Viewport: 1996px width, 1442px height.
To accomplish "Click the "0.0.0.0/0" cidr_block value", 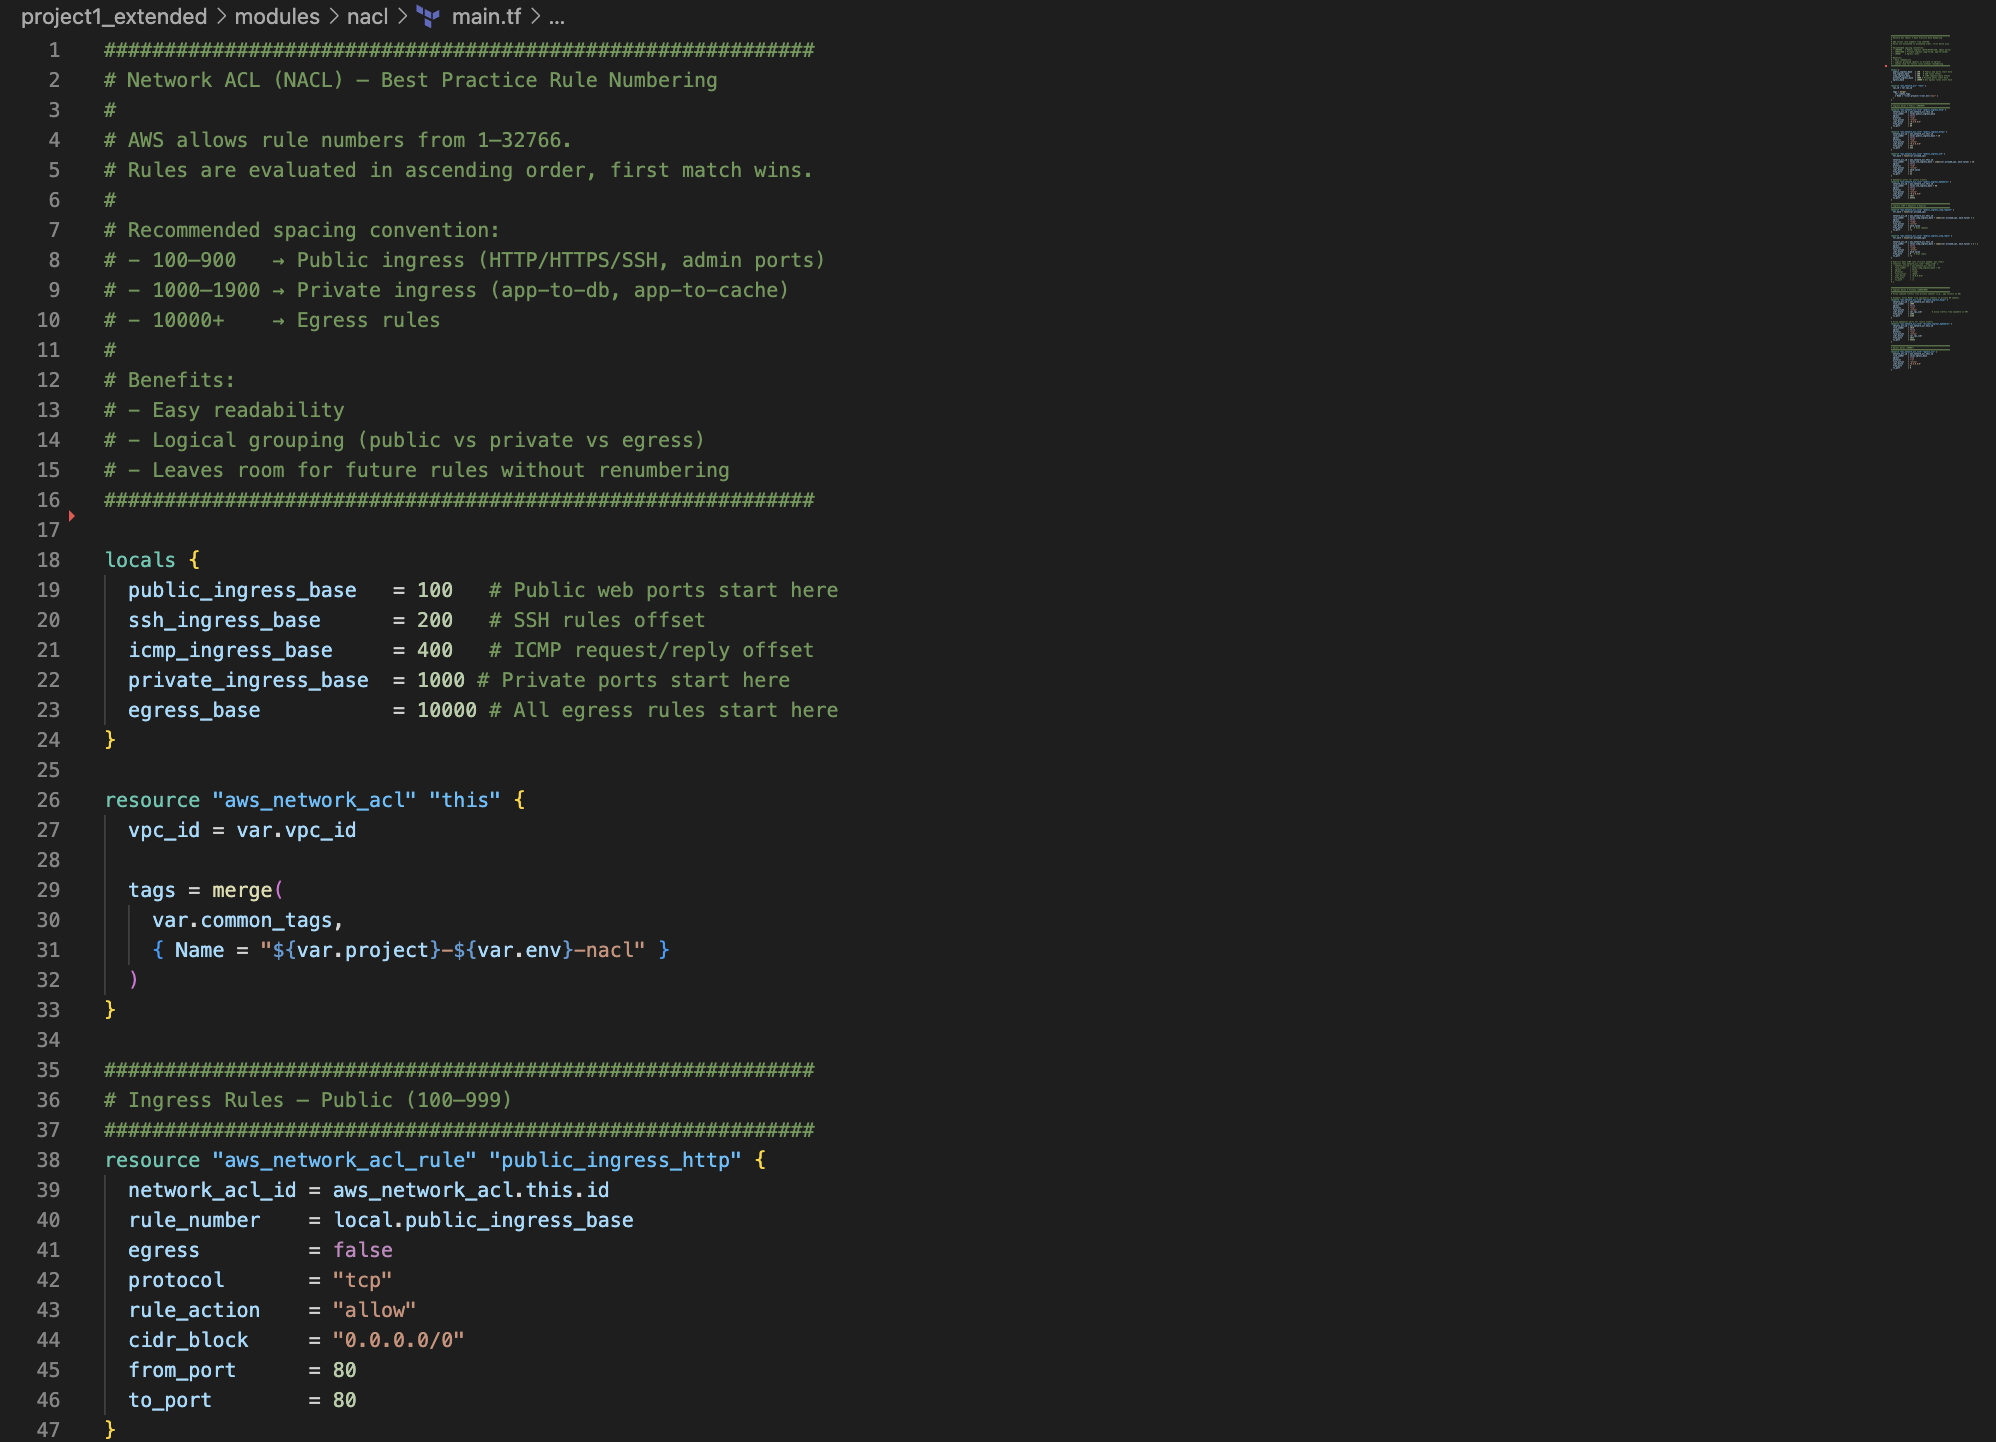I will pyautogui.click(x=398, y=1340).
